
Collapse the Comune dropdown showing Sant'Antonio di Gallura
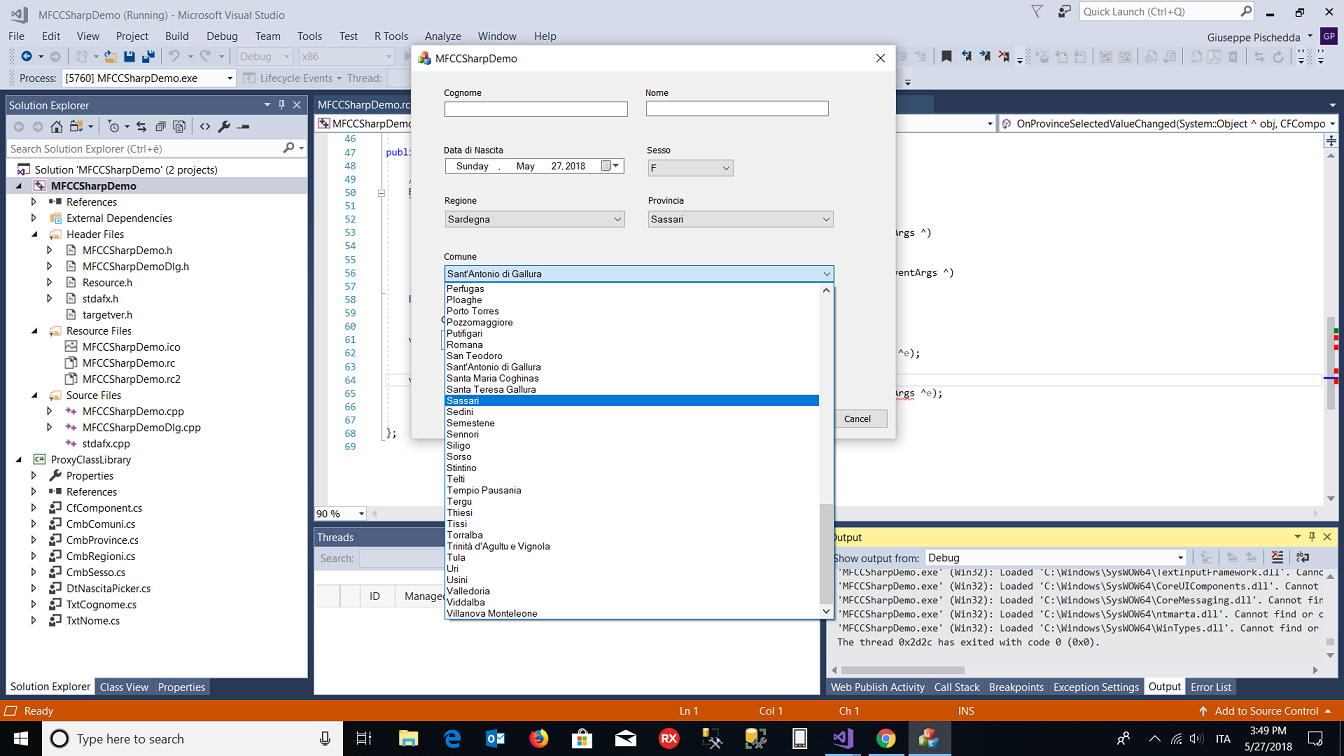[x=639, y=273]
